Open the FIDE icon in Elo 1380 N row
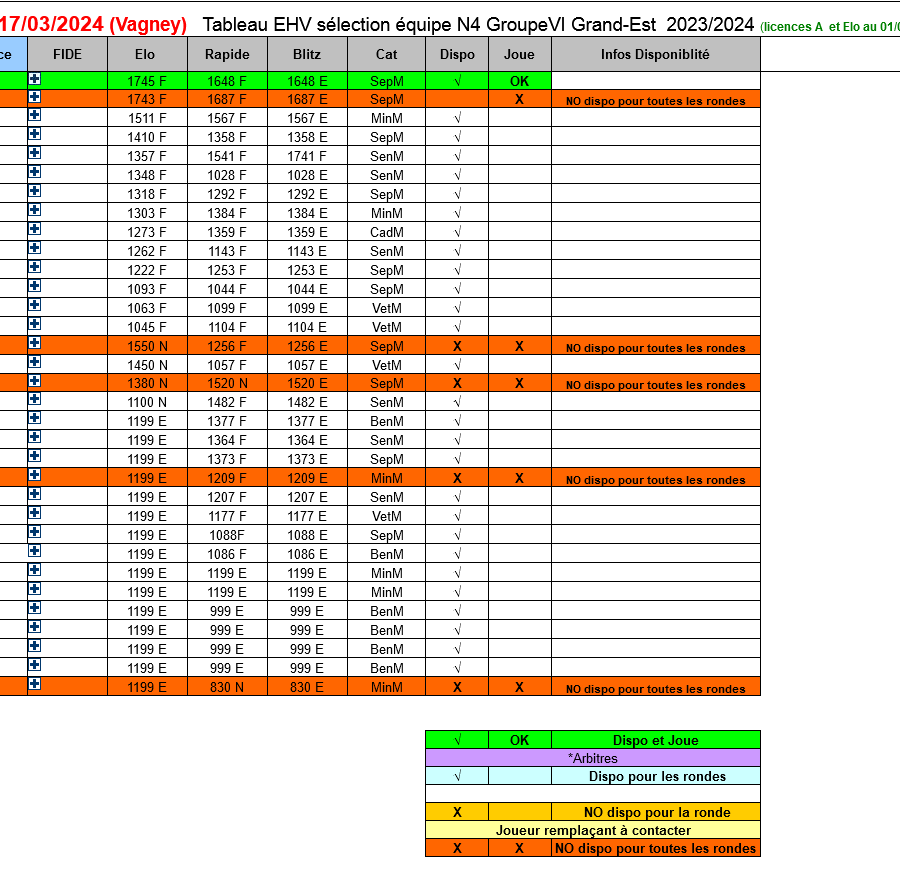 click(34, 382)
